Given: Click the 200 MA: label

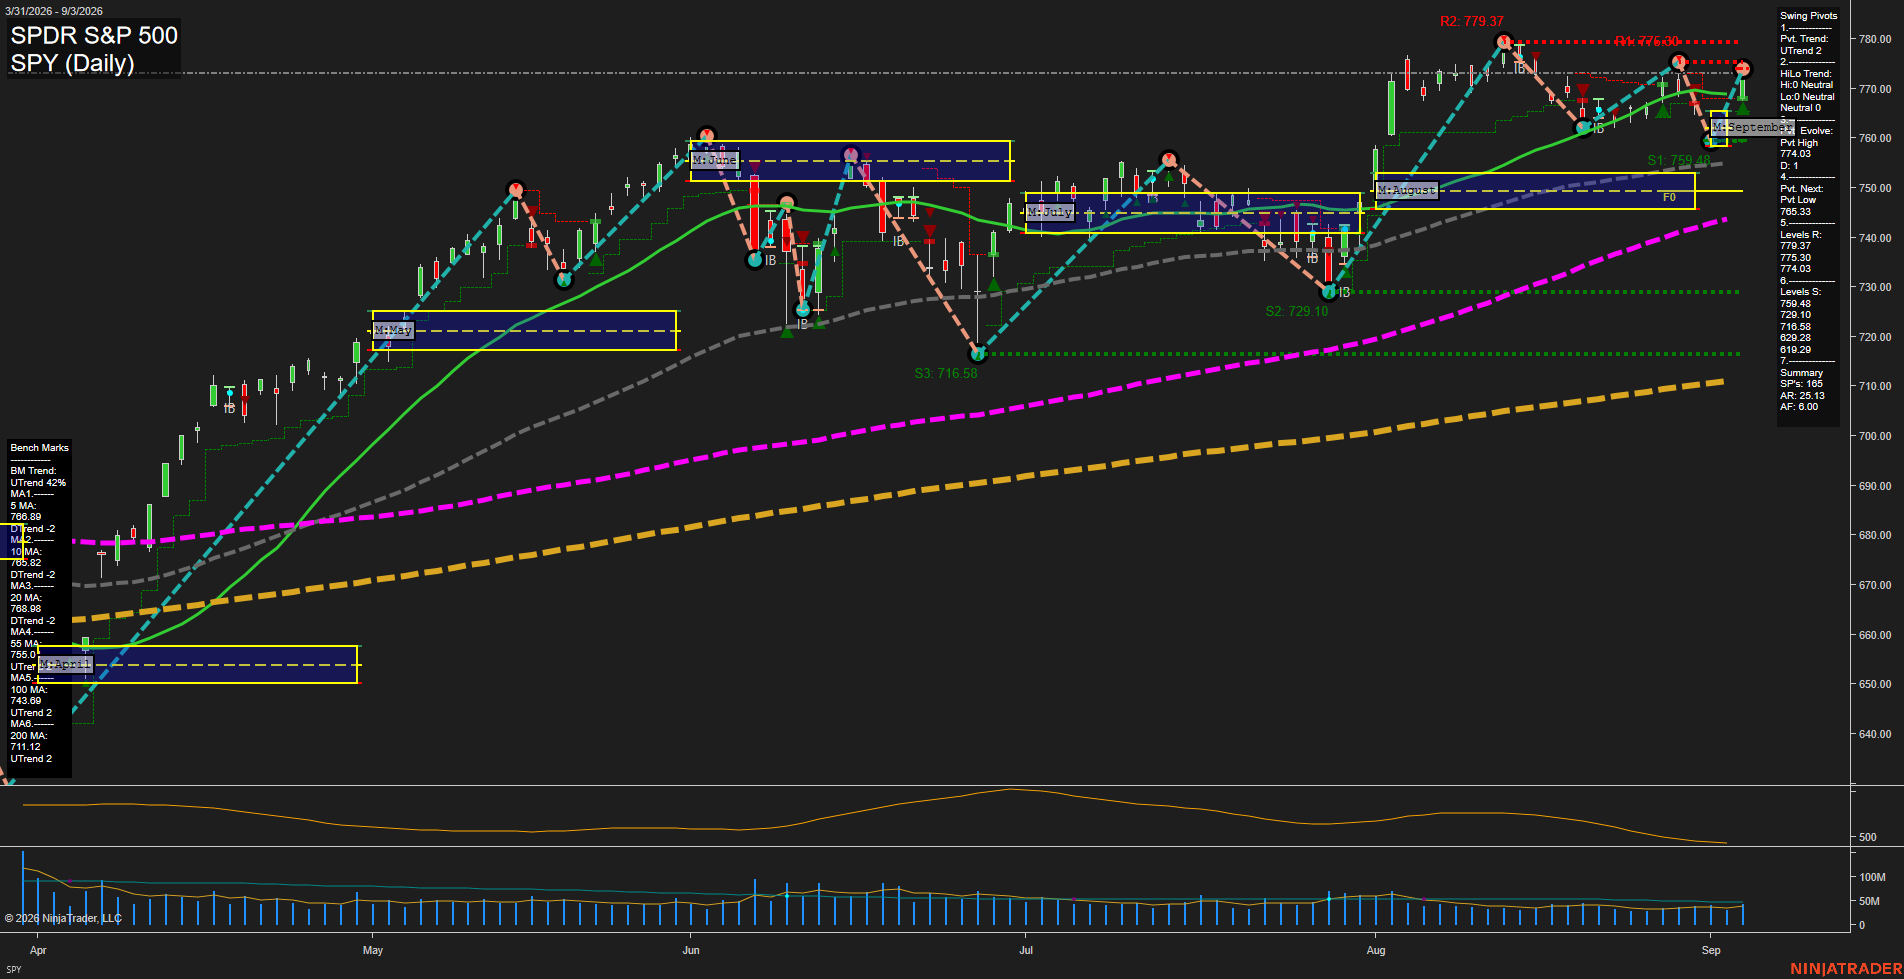Looking at the screenshot, I should 29,736.
